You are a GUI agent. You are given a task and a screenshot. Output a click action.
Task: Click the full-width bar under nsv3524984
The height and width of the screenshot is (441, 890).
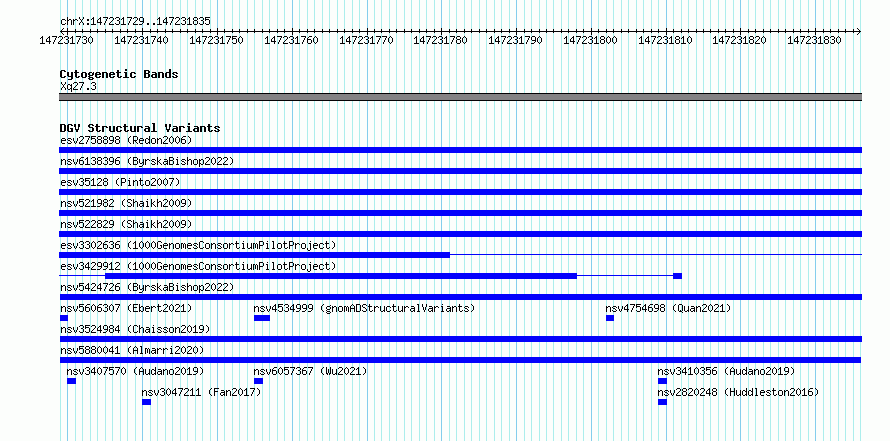pyautogui.click(x=460, y=339)
